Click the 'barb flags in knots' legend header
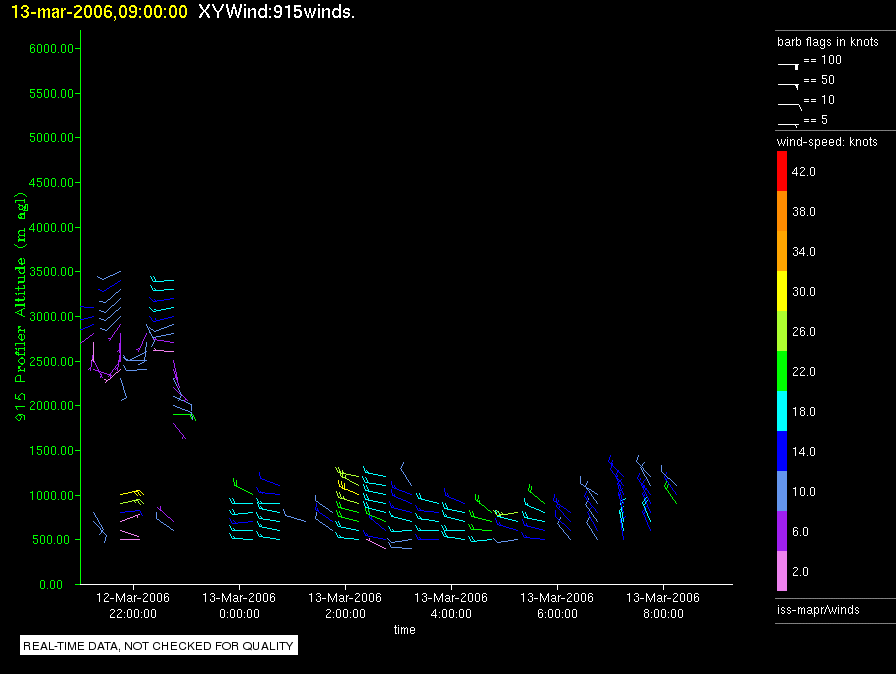This screenshot has height=674, width=896. (x=827, y=42)
